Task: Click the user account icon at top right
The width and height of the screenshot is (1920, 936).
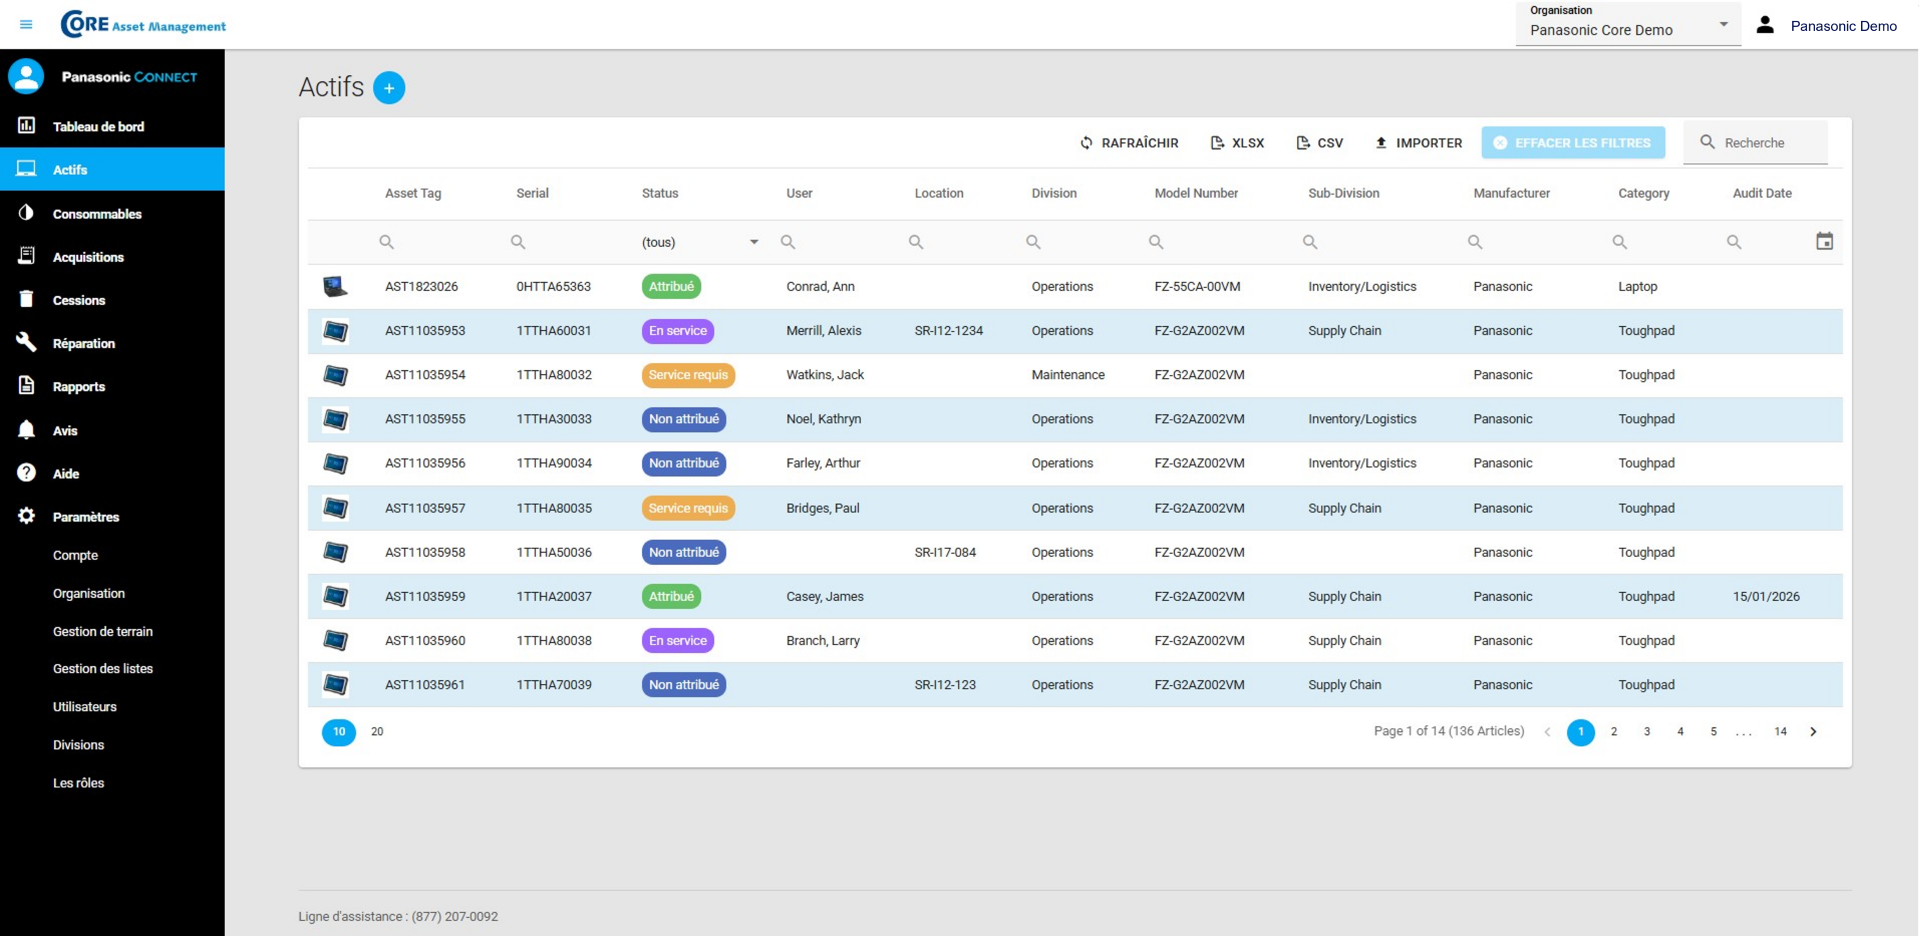Action: click(1765, 25)
